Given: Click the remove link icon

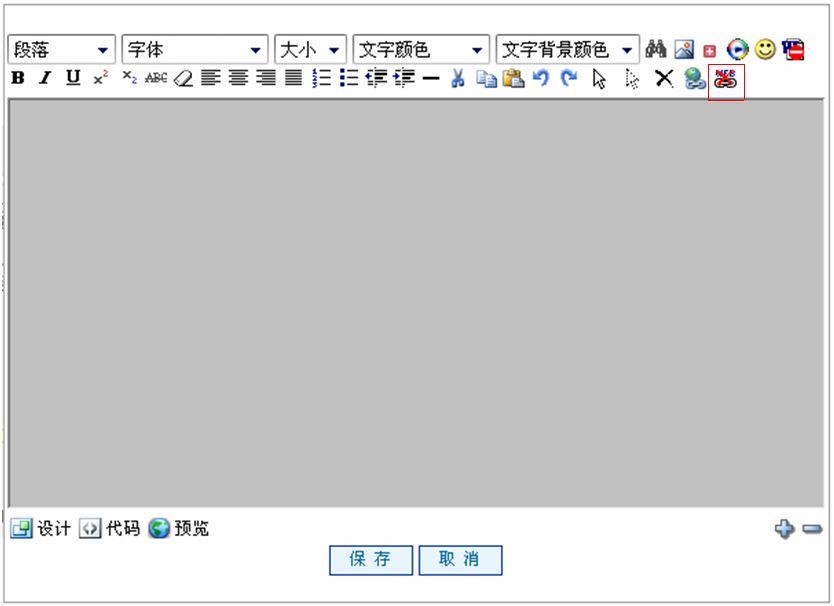Looking at the screenshot, I should coord(725,79).
